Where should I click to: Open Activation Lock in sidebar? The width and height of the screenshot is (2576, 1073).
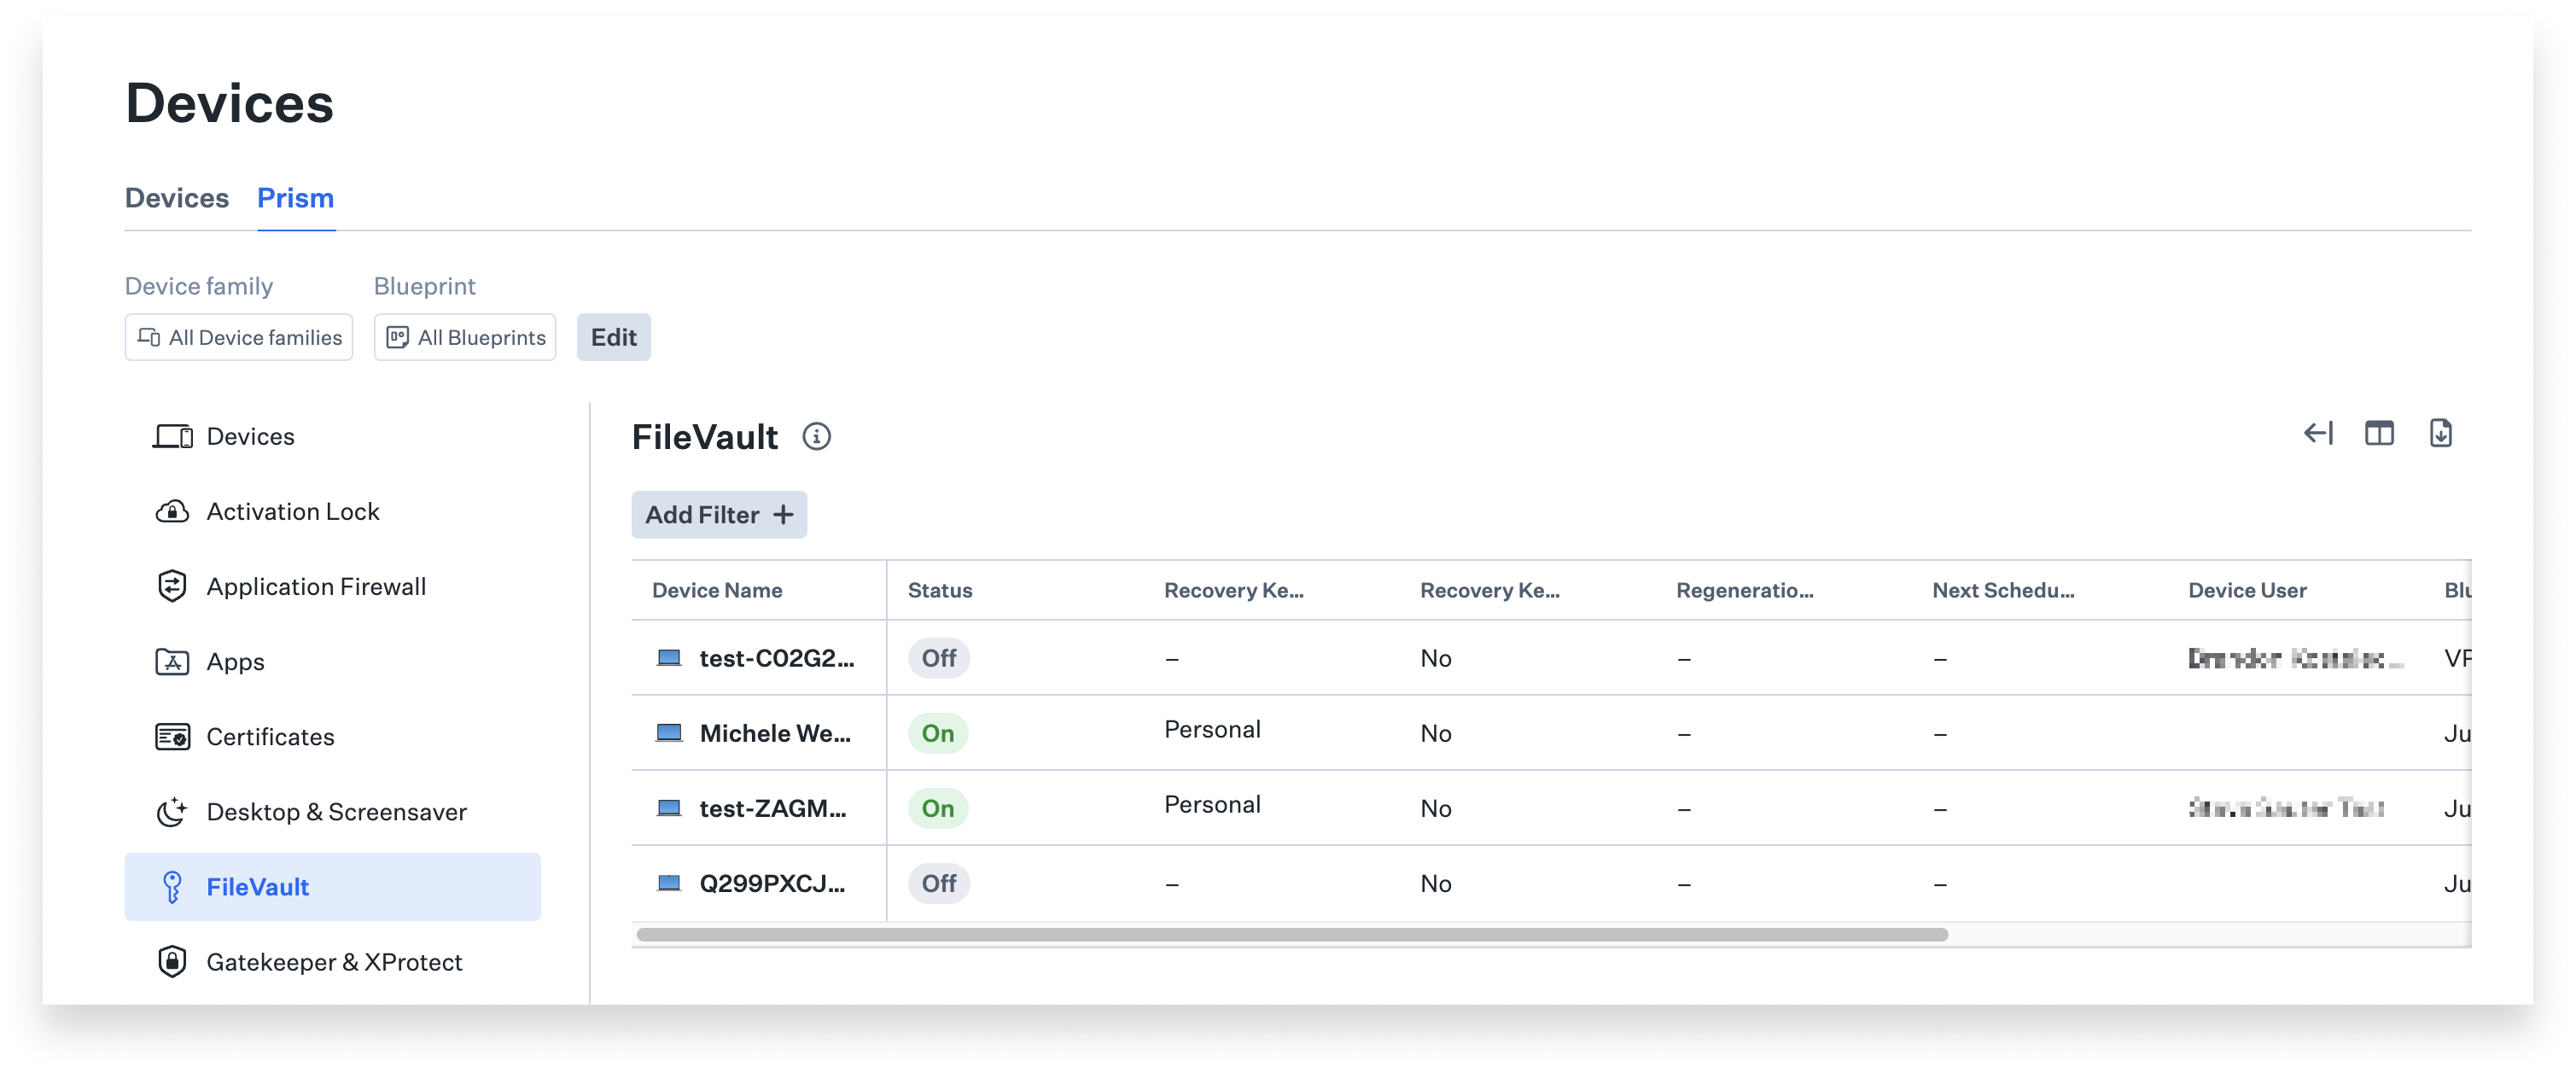[x=292, y=512]
